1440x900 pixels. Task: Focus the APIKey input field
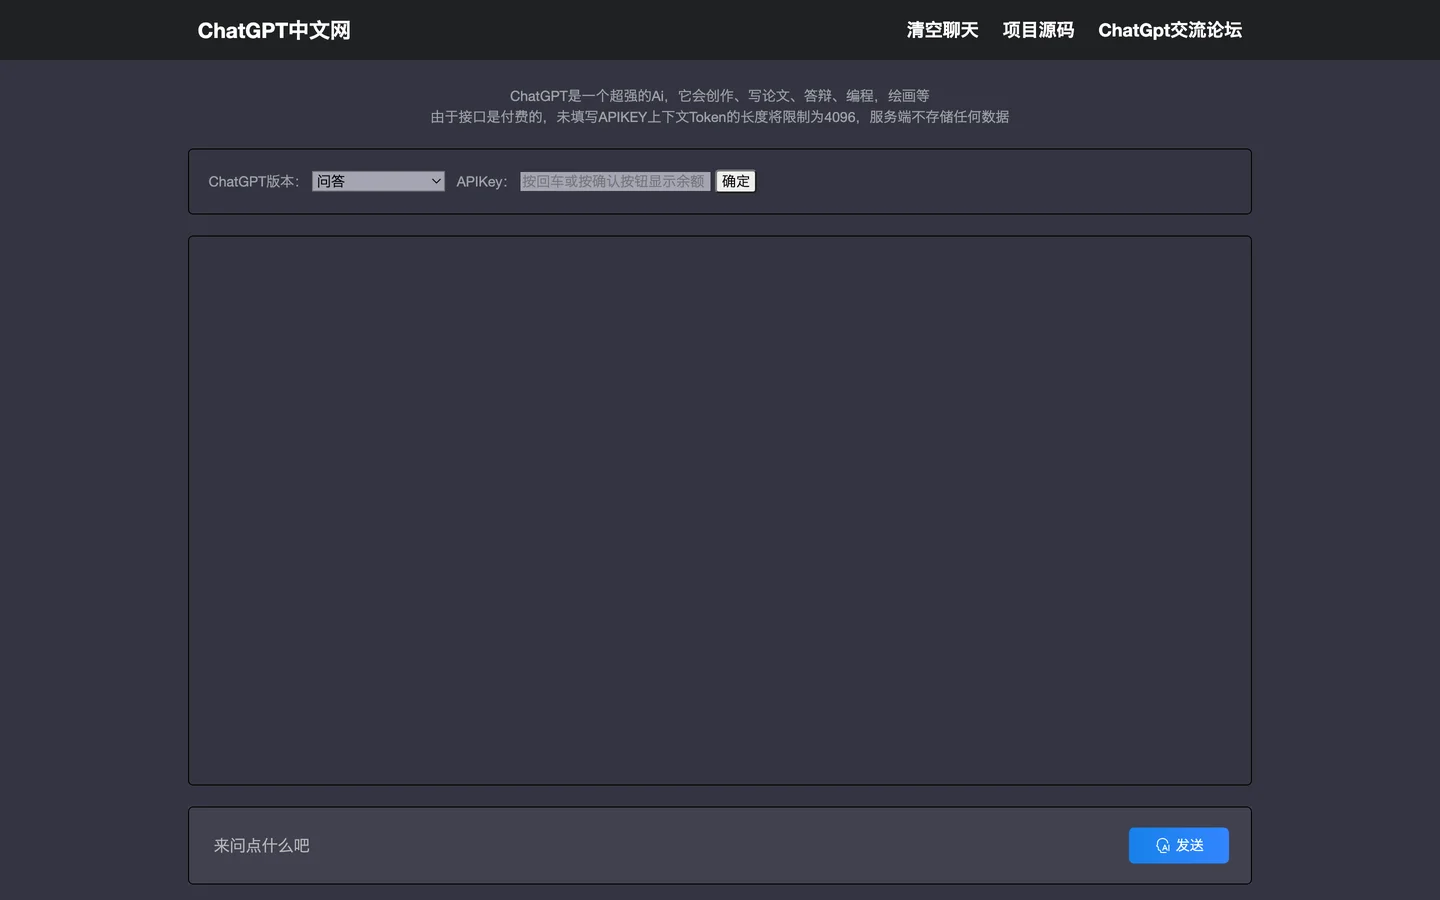click(x=615, y=181)
